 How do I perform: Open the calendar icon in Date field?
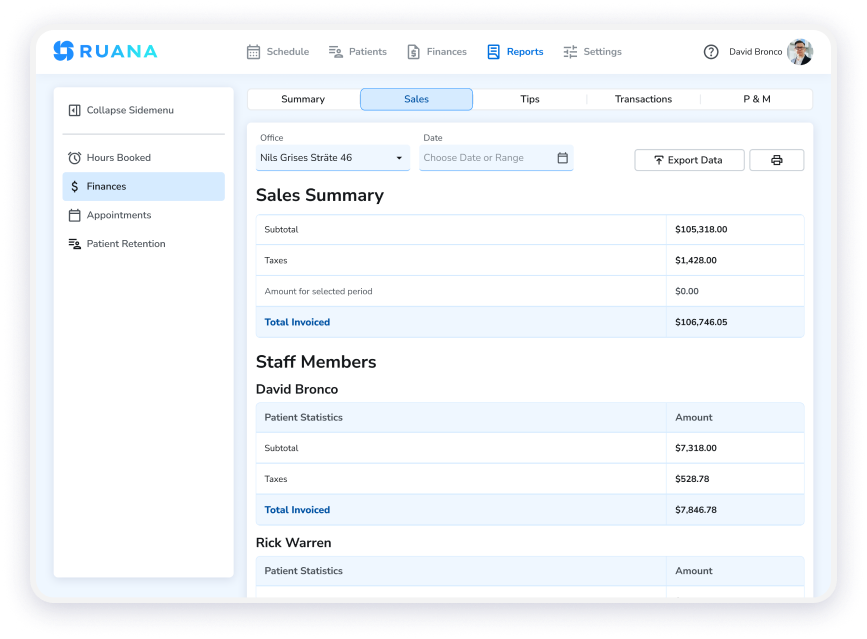tap(562, 158)
